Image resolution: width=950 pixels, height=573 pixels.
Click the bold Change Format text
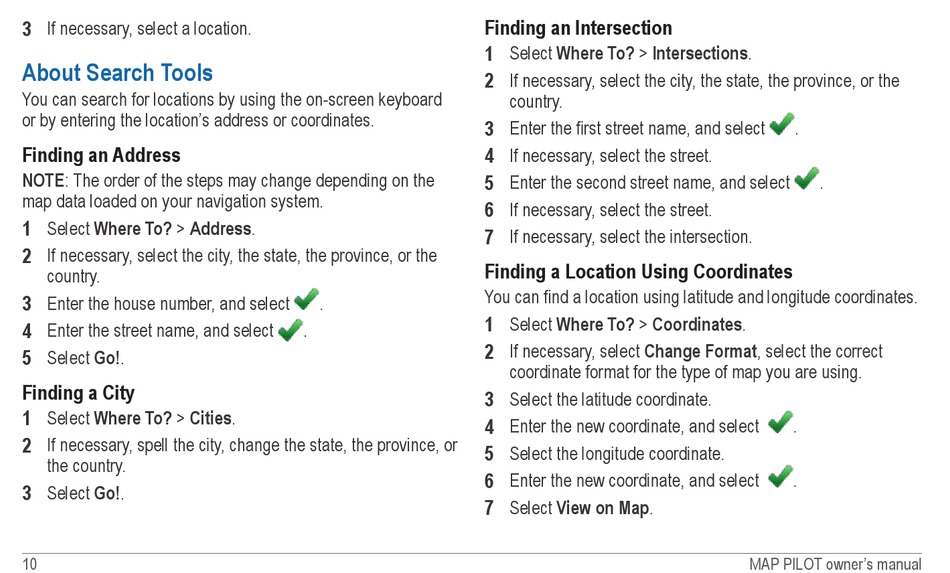coord(700,352)
